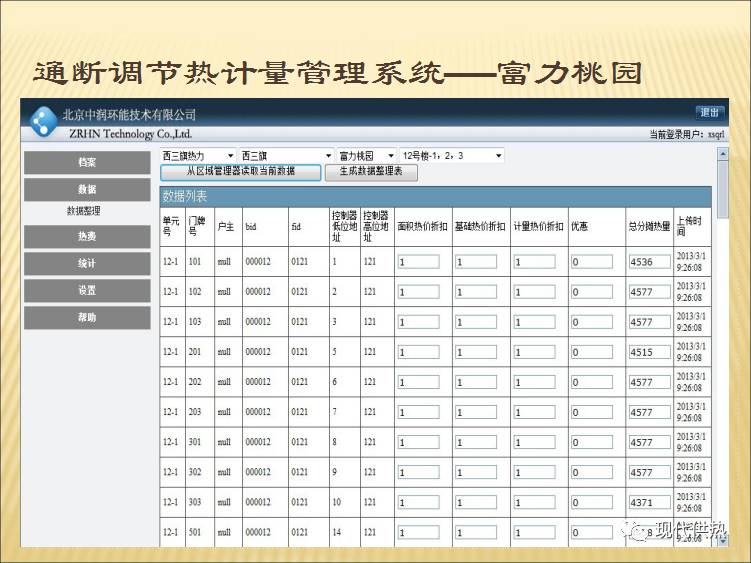Click 总分摊热量 field showing 4515
The height and width of the screenshot is (563, 751).
pos(649,352)
